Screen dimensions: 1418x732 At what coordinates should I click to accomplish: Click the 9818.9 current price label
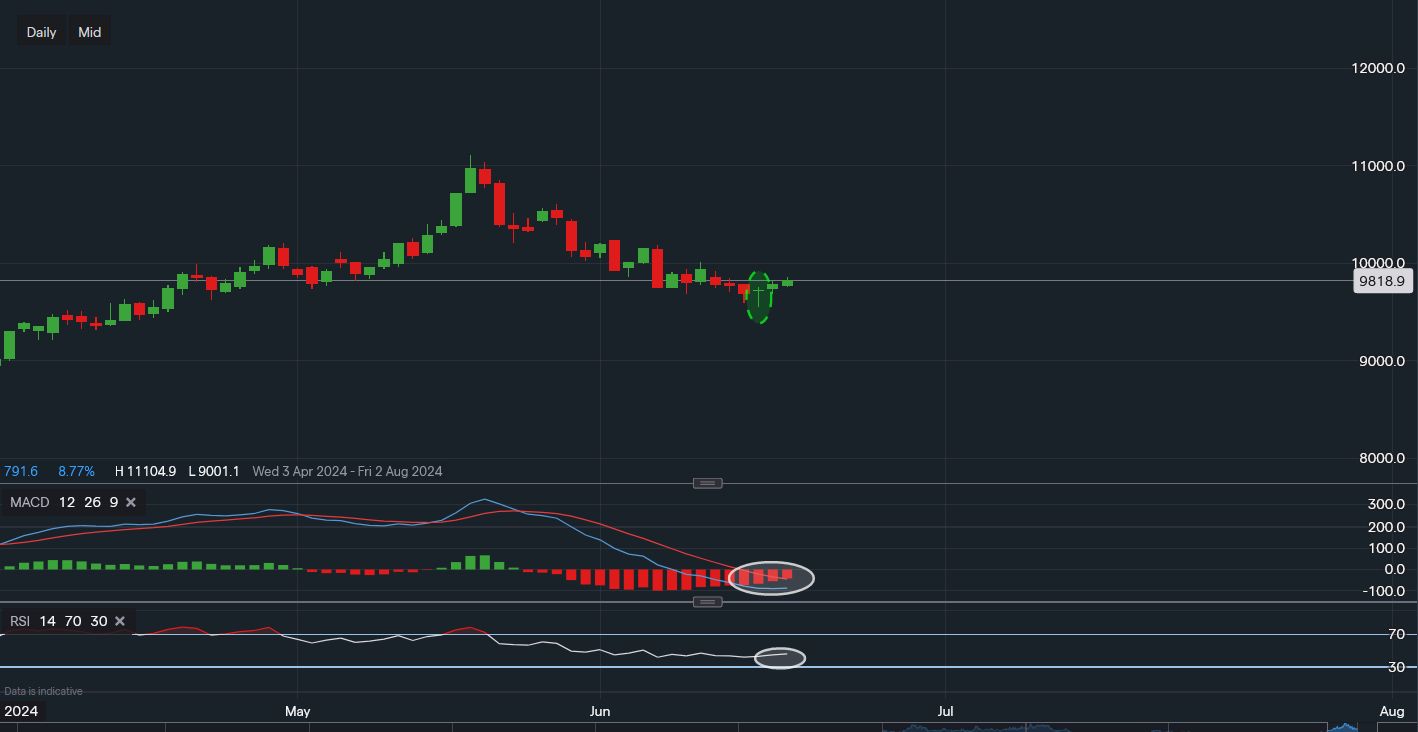1382,282
